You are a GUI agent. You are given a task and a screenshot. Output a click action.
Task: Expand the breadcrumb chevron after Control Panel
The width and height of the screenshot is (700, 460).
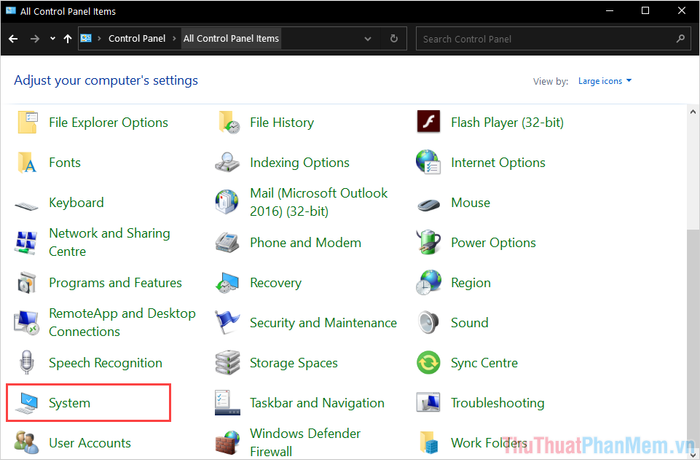pos(175,39)
